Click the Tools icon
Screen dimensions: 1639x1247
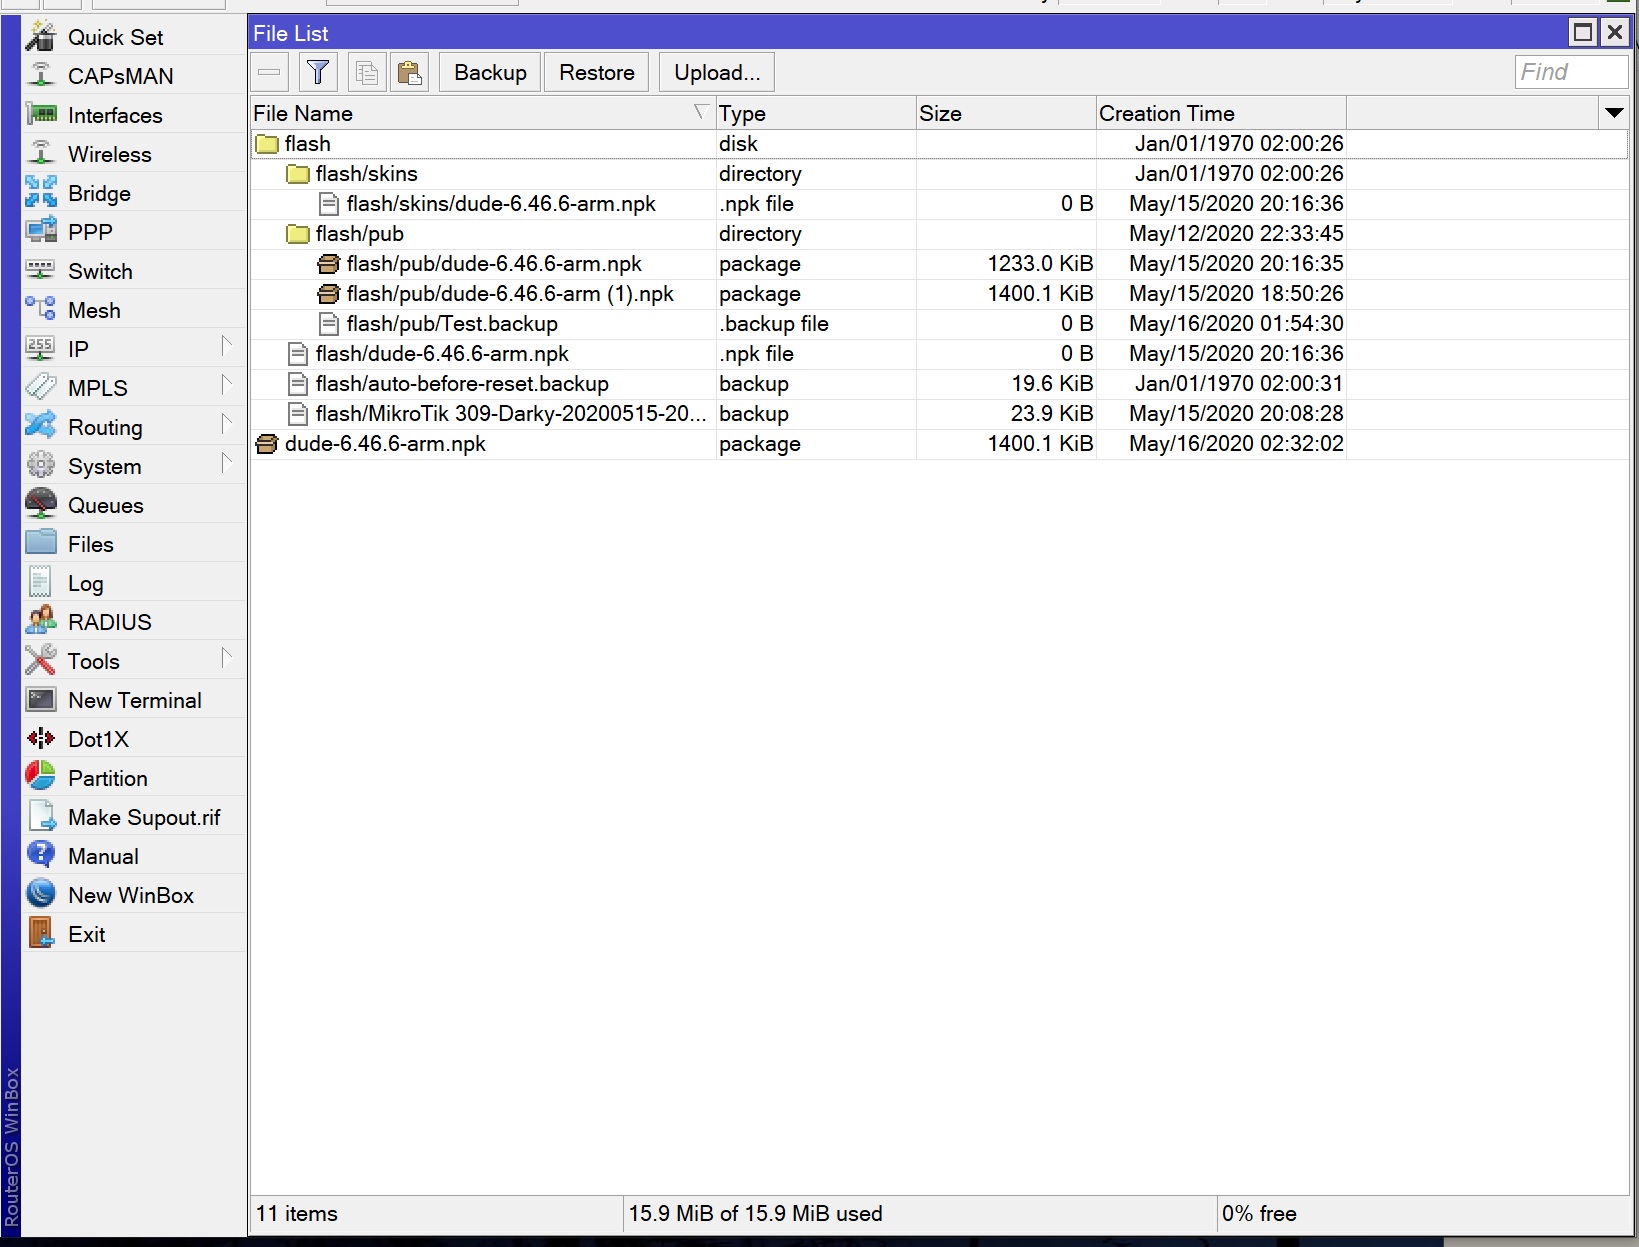tap(41, 661)
